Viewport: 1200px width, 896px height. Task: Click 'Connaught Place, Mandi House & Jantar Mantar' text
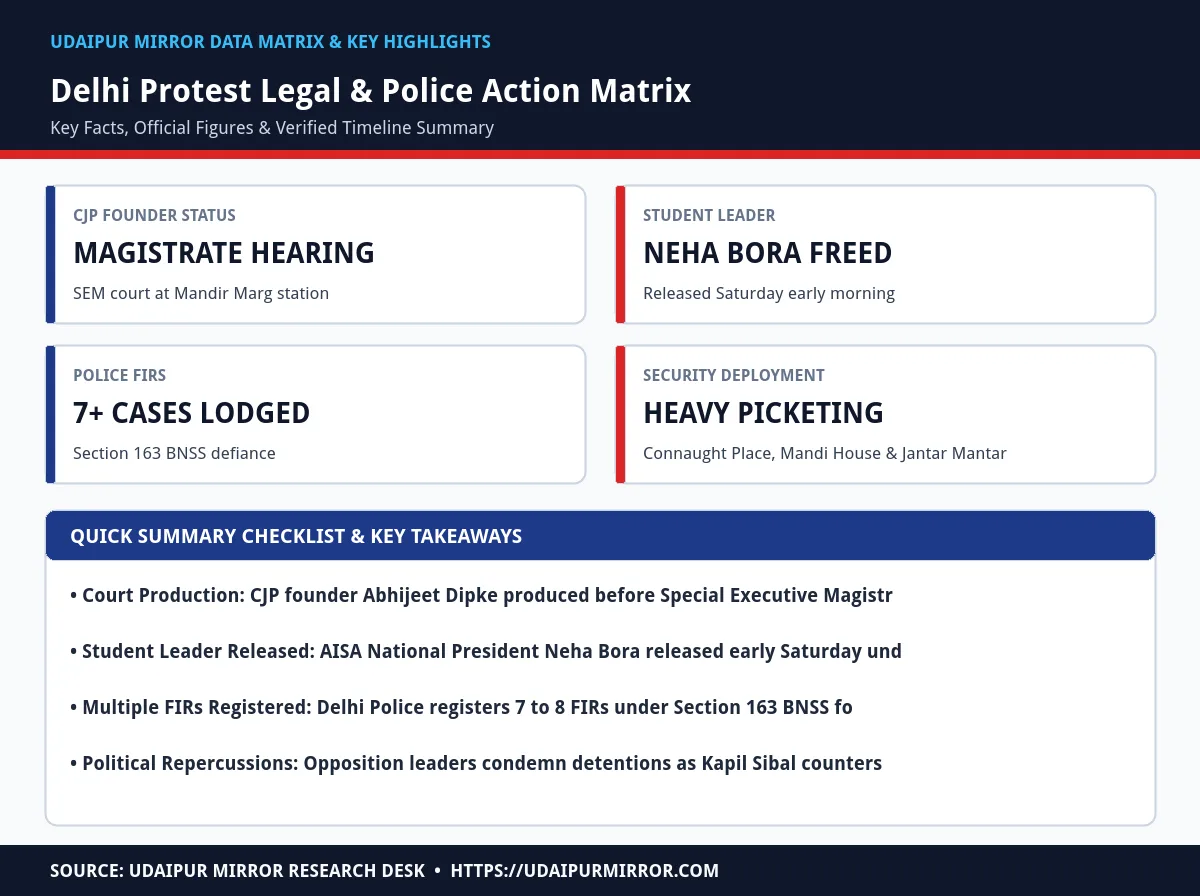(x=825, y=453)
